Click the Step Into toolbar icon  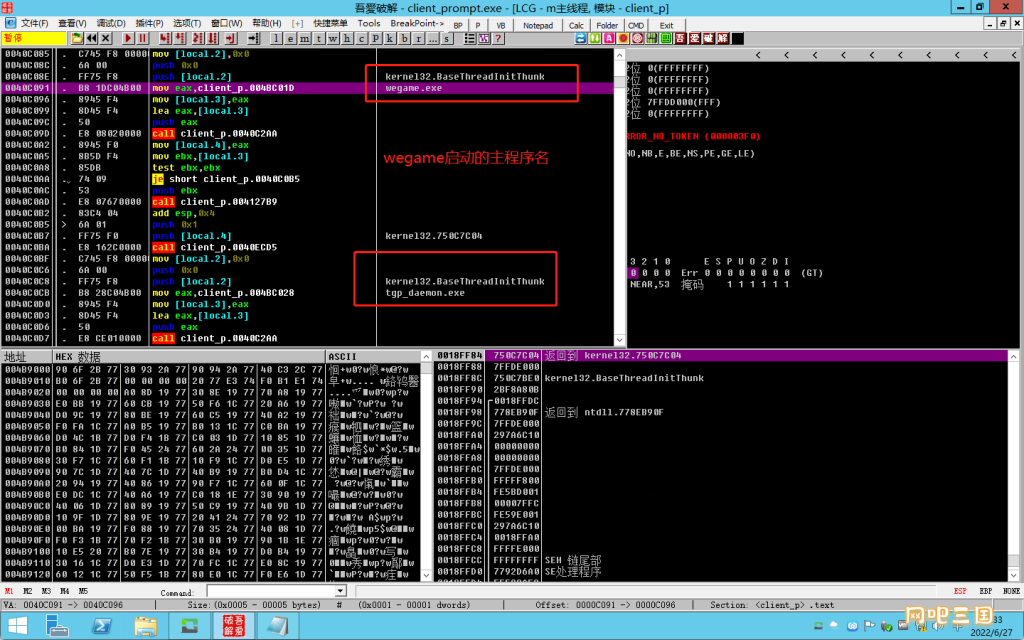[165, 39]
